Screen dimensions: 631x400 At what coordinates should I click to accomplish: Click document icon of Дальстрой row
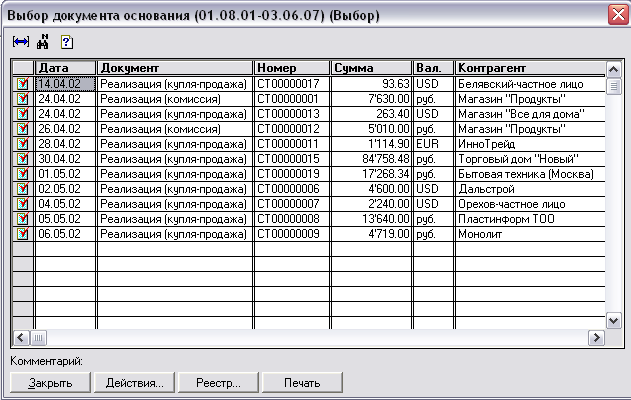(x=22, y=188)
